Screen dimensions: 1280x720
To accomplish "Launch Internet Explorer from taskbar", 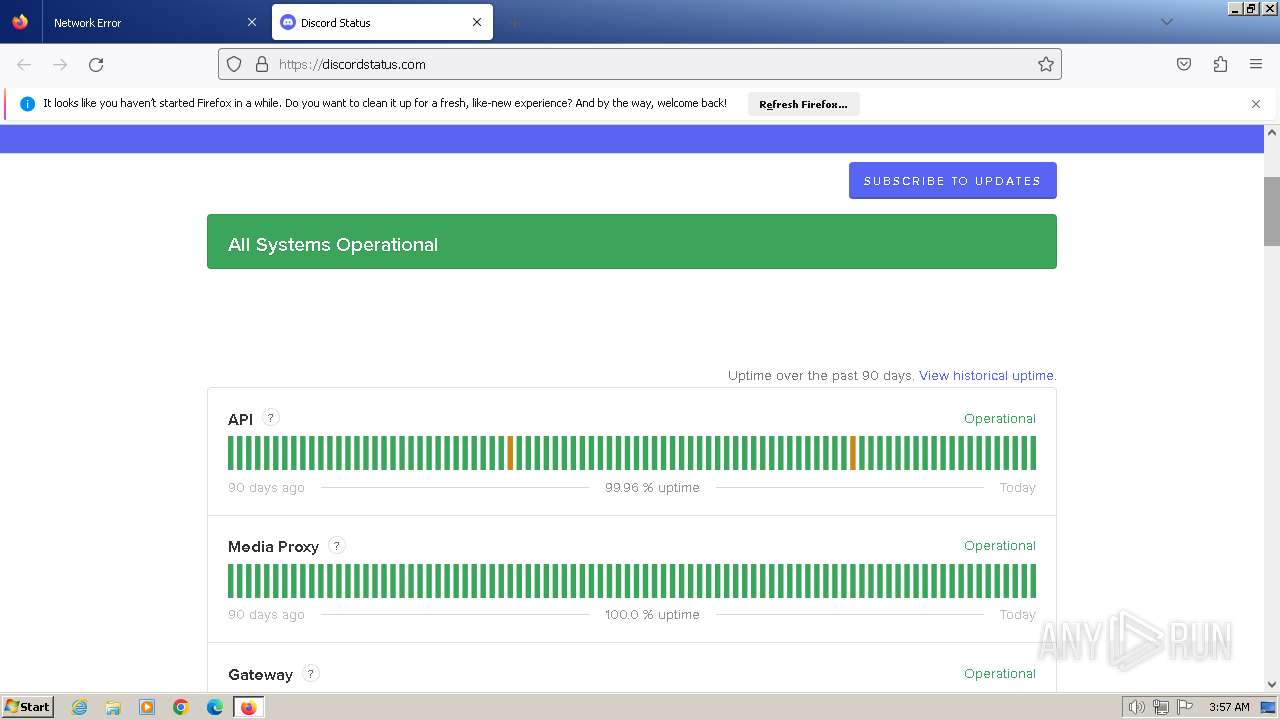I will (79, 707).
